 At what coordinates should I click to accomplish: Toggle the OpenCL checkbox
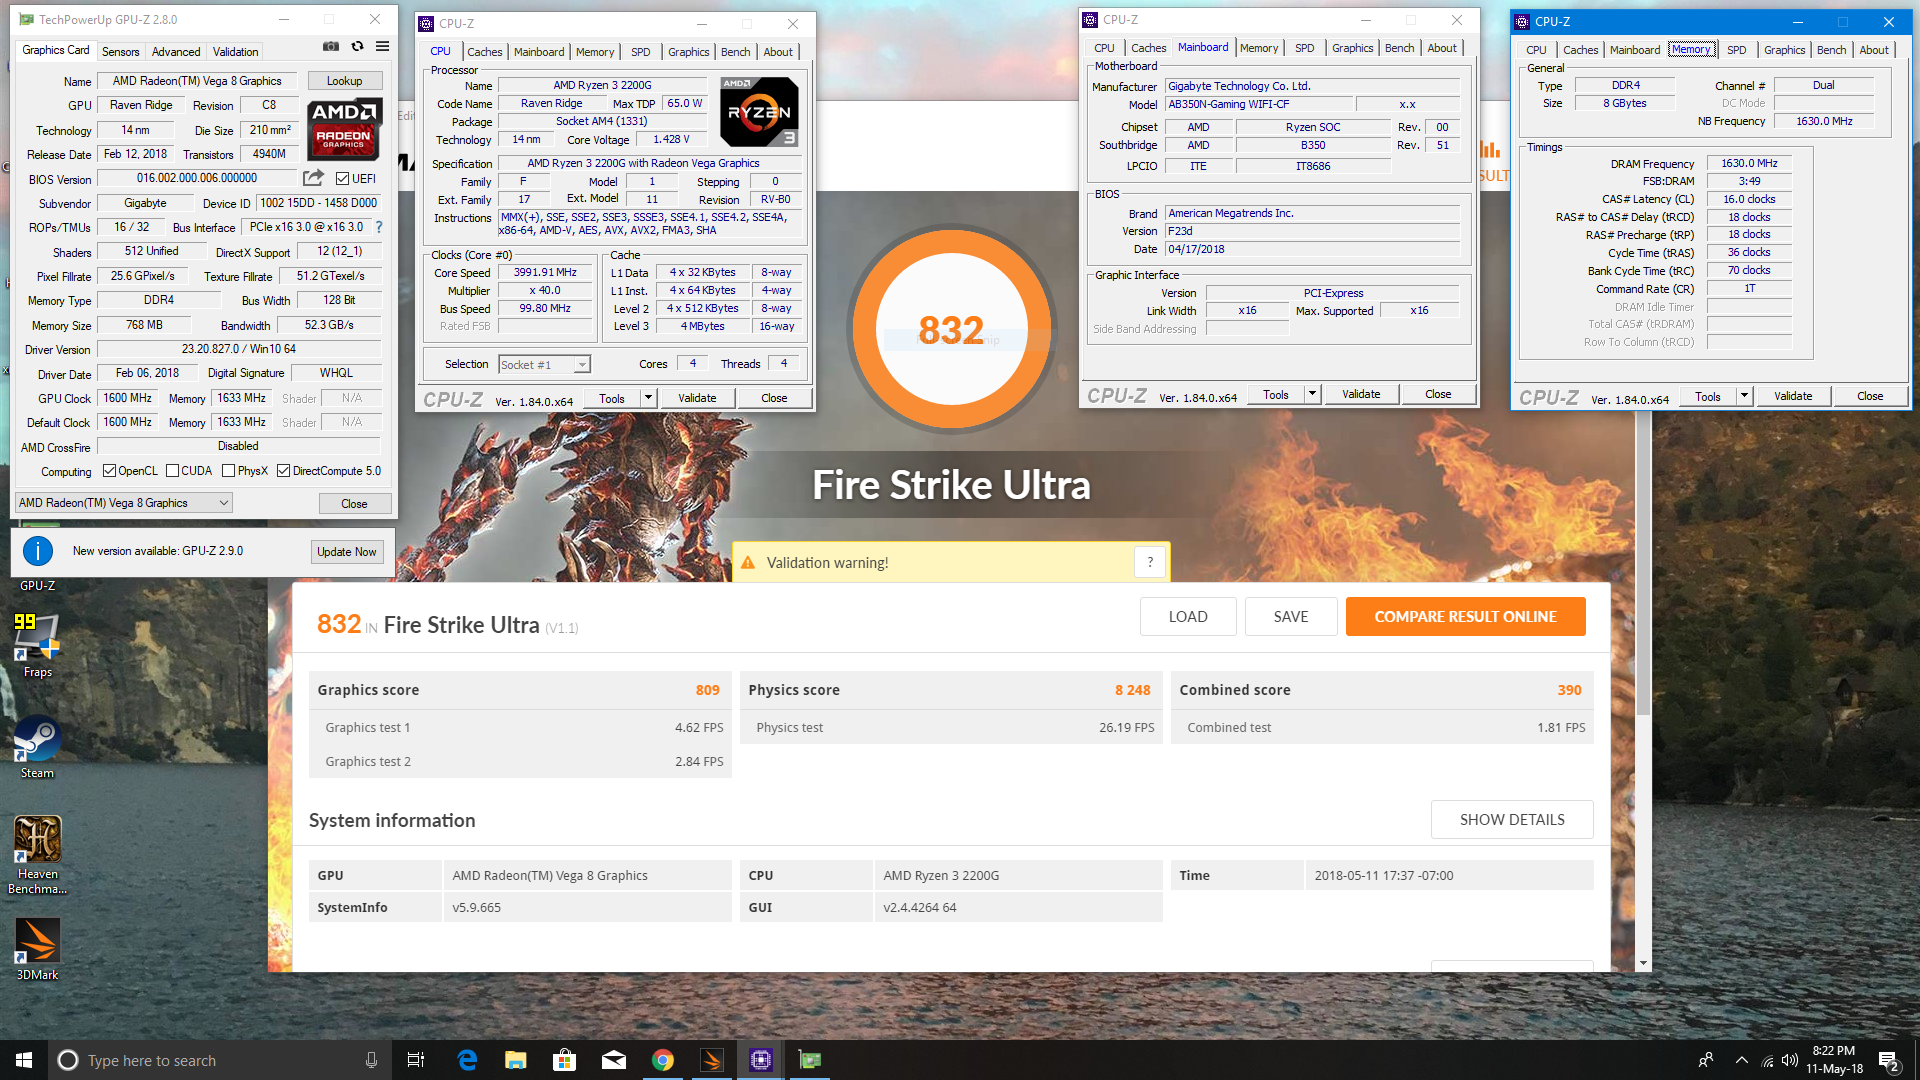coord(109,471)
